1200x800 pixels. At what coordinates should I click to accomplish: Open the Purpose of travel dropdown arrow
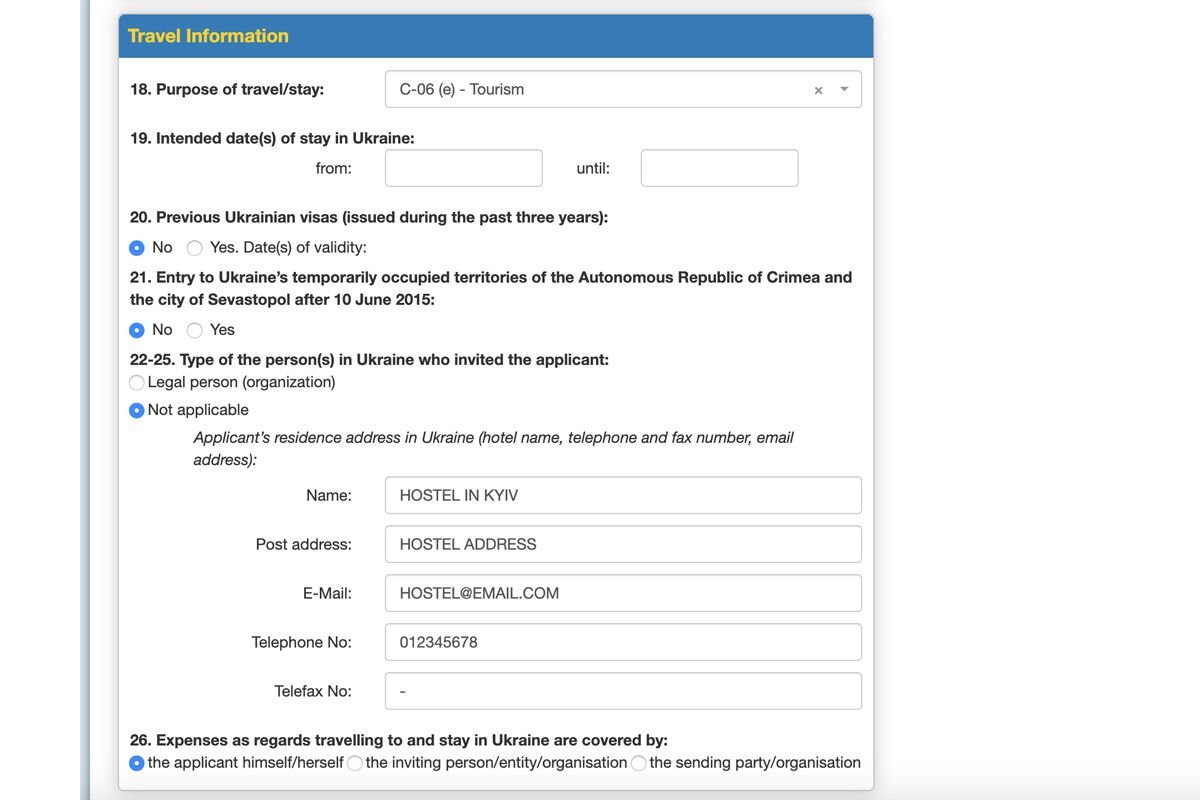coord(844,89)
